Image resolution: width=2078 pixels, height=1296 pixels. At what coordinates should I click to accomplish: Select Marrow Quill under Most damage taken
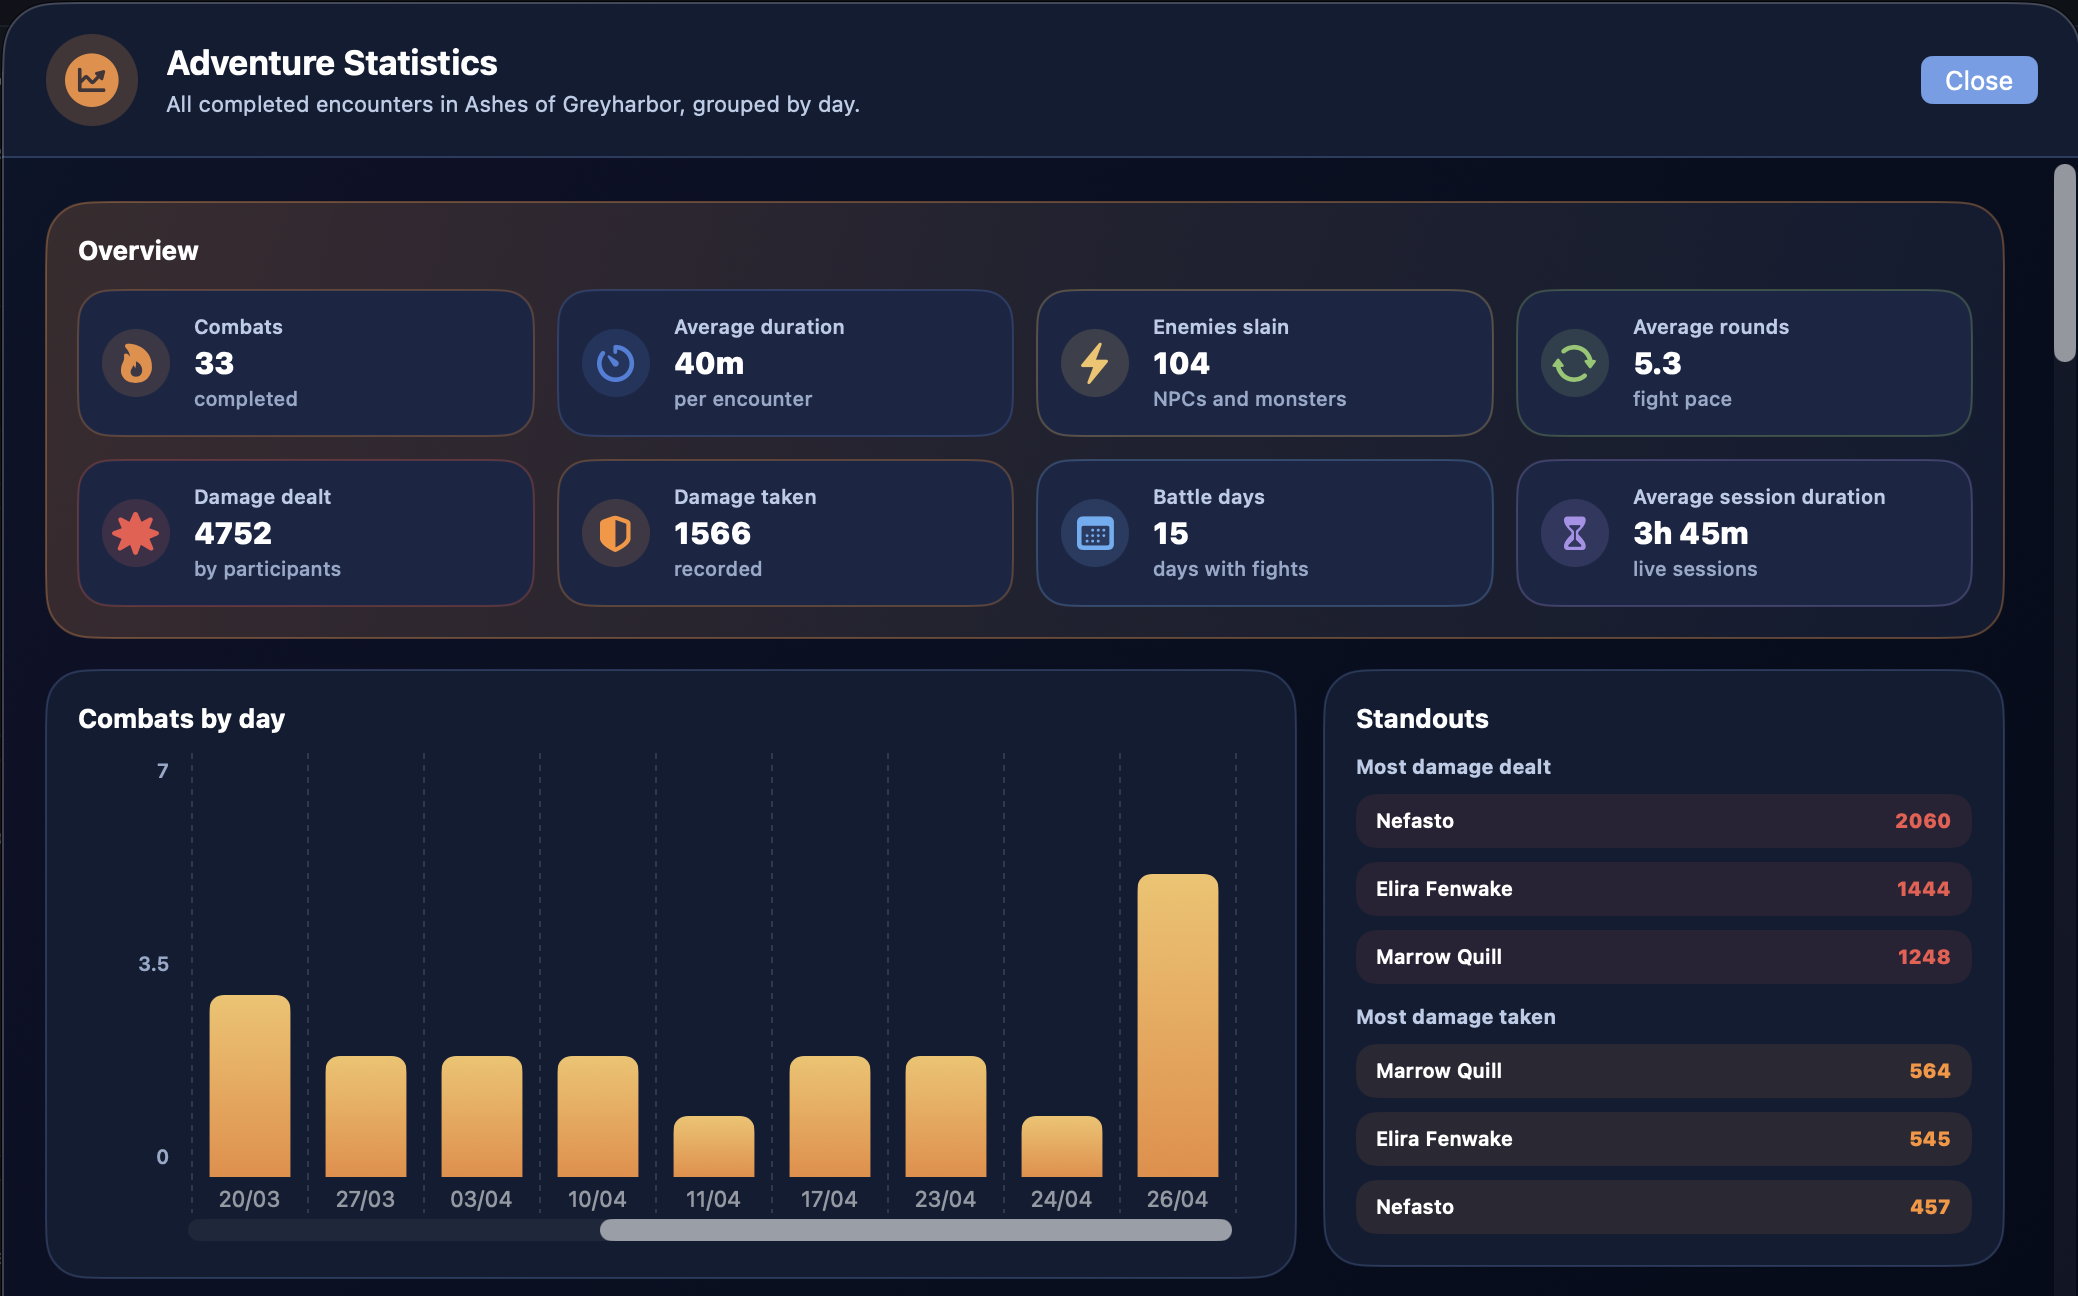[x=1662, y=1071]
